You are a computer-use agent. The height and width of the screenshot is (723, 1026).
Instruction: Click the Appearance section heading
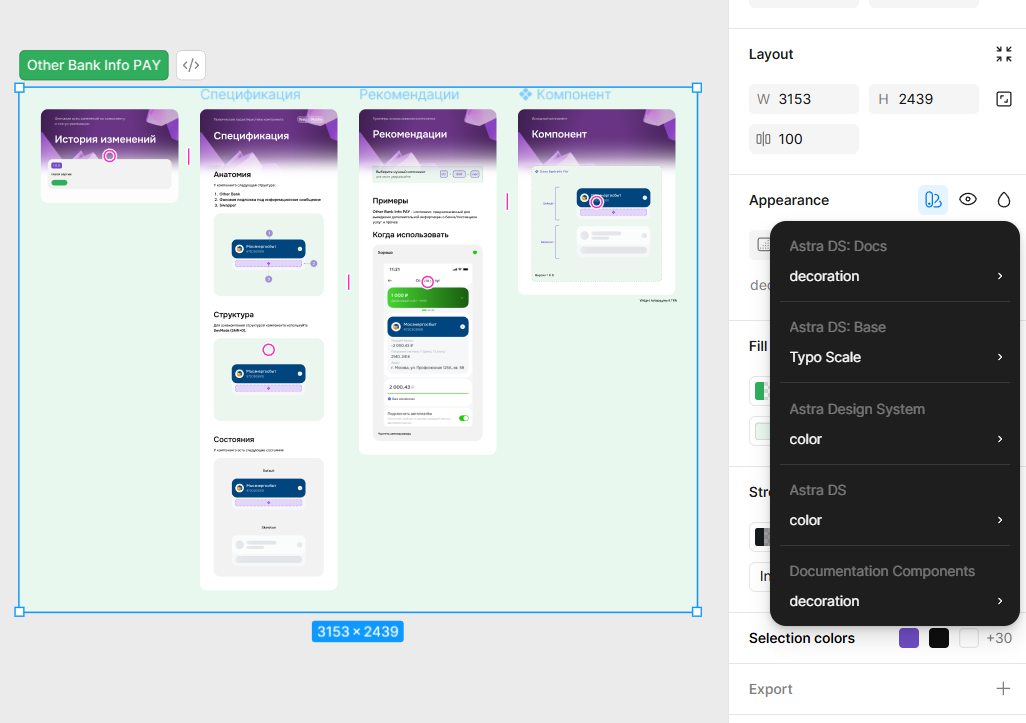click(788, 200)
